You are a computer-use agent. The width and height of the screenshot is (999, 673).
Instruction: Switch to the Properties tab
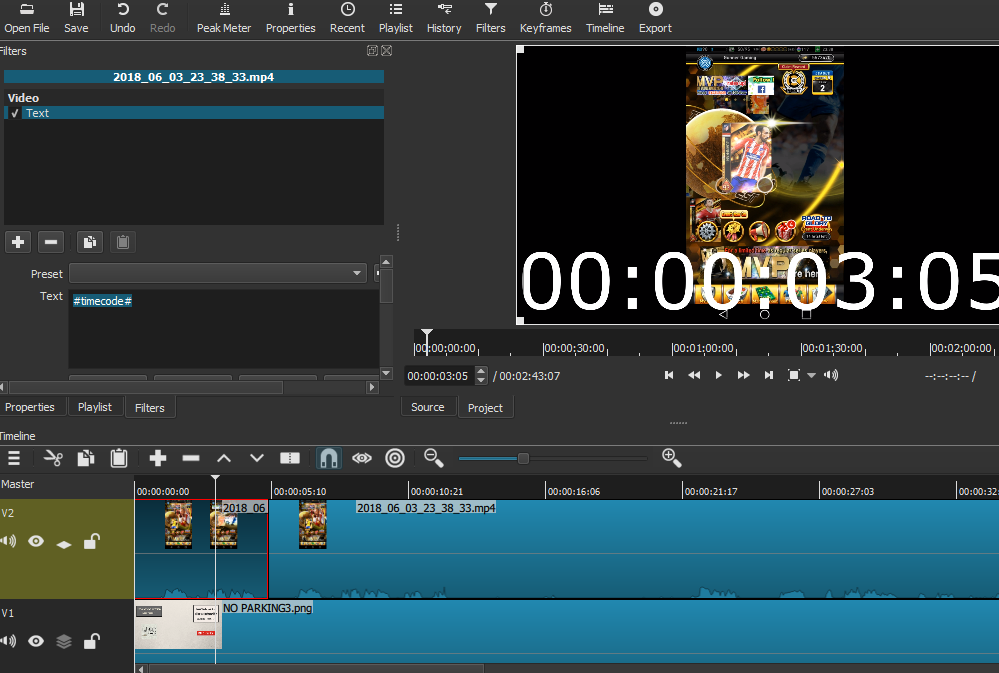(x=30, y=407)
